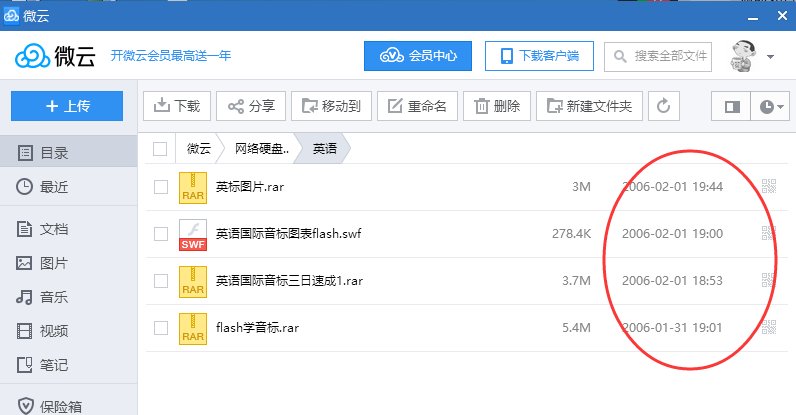Click the 下载 download toolbar button
Viewport: 796px width, 415px height.
click(177, 106)
